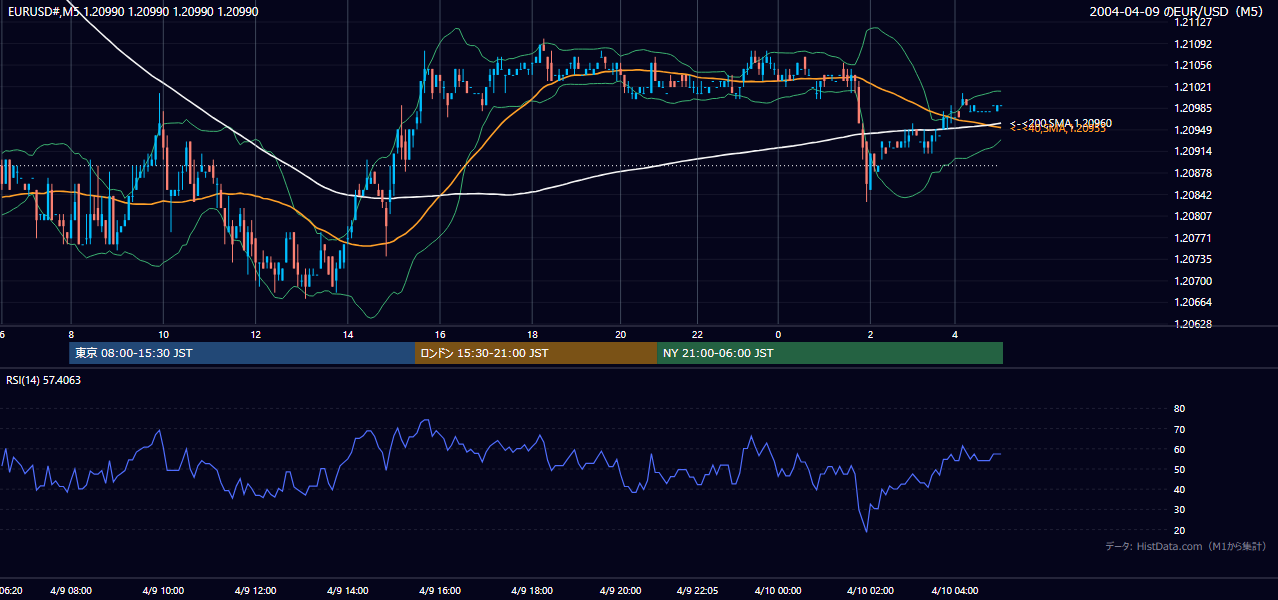Select the ロンドン 15:30-21:00 JST session bar
Image resolution: width=1278 pixels, height=600 pixels.
point(536,353)
